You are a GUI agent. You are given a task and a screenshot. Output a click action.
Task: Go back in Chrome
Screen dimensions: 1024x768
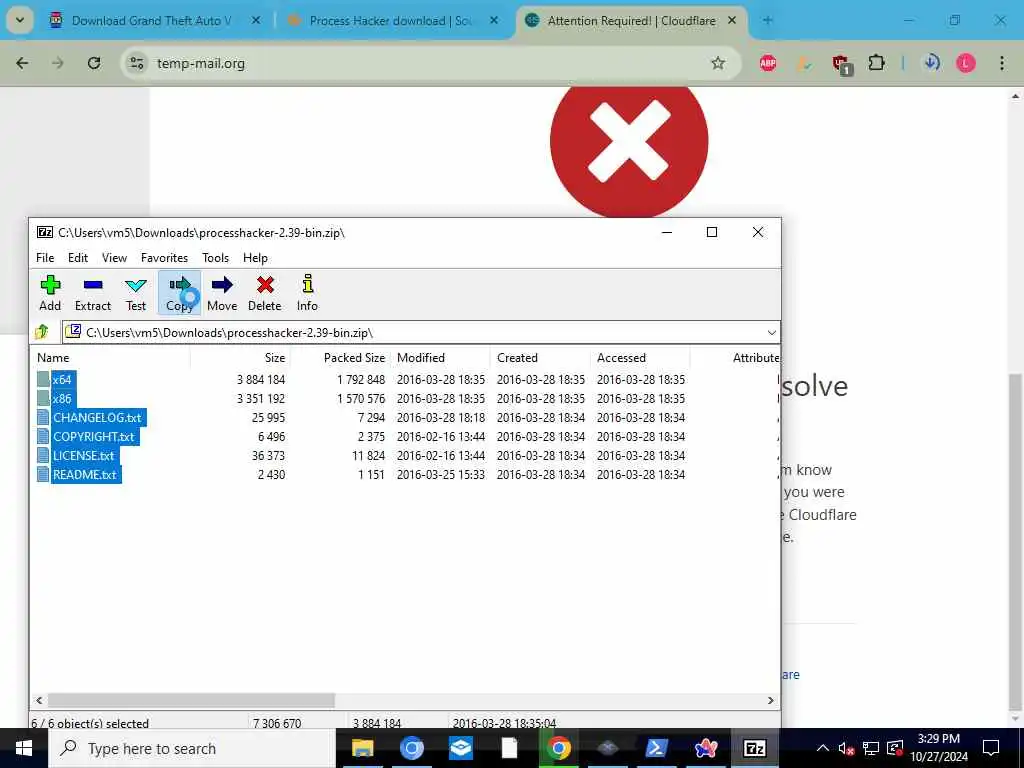point(22,63)
